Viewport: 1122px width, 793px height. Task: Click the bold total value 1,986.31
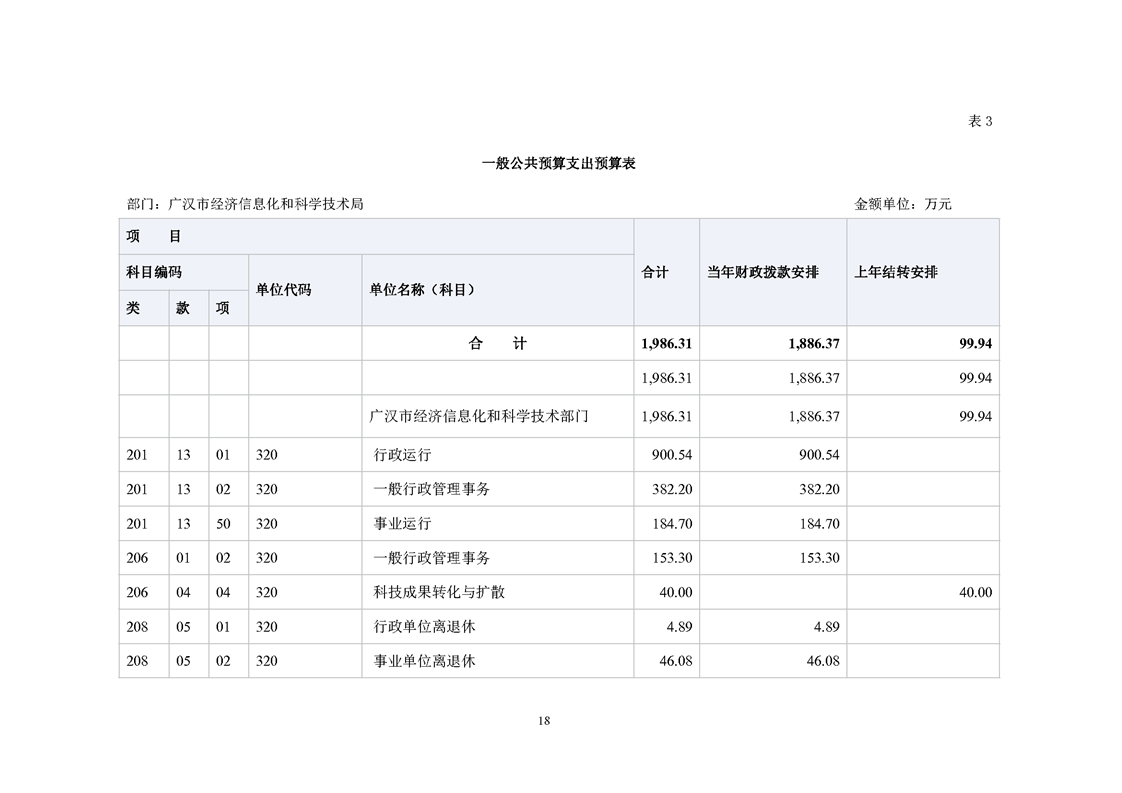point(666,344)
